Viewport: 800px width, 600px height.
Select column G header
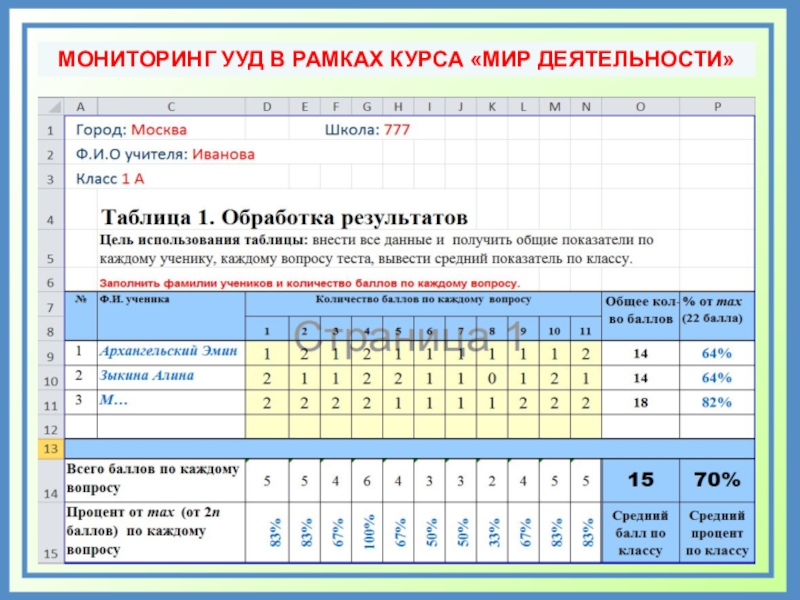tap(367, 106)
